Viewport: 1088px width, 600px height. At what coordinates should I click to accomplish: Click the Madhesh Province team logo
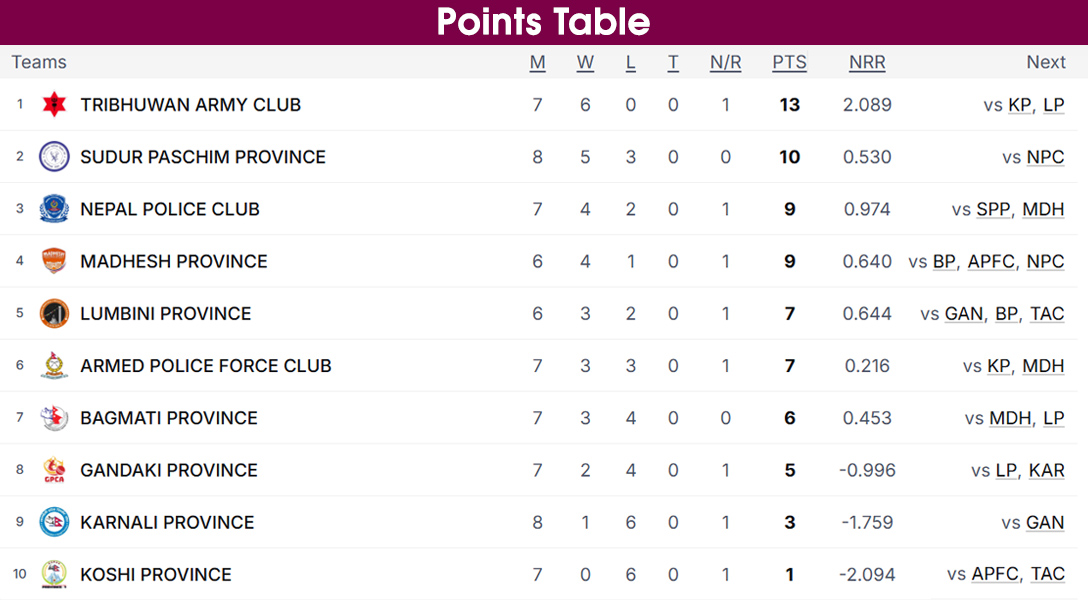coord(54,261)
